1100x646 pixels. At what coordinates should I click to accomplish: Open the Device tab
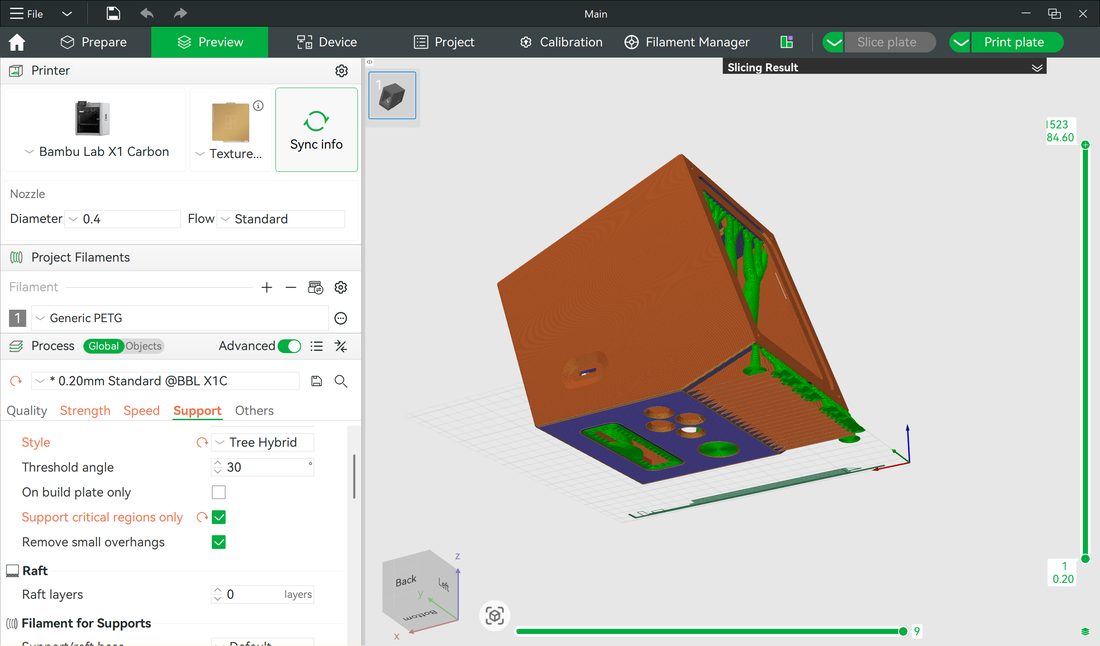[327, 42]
